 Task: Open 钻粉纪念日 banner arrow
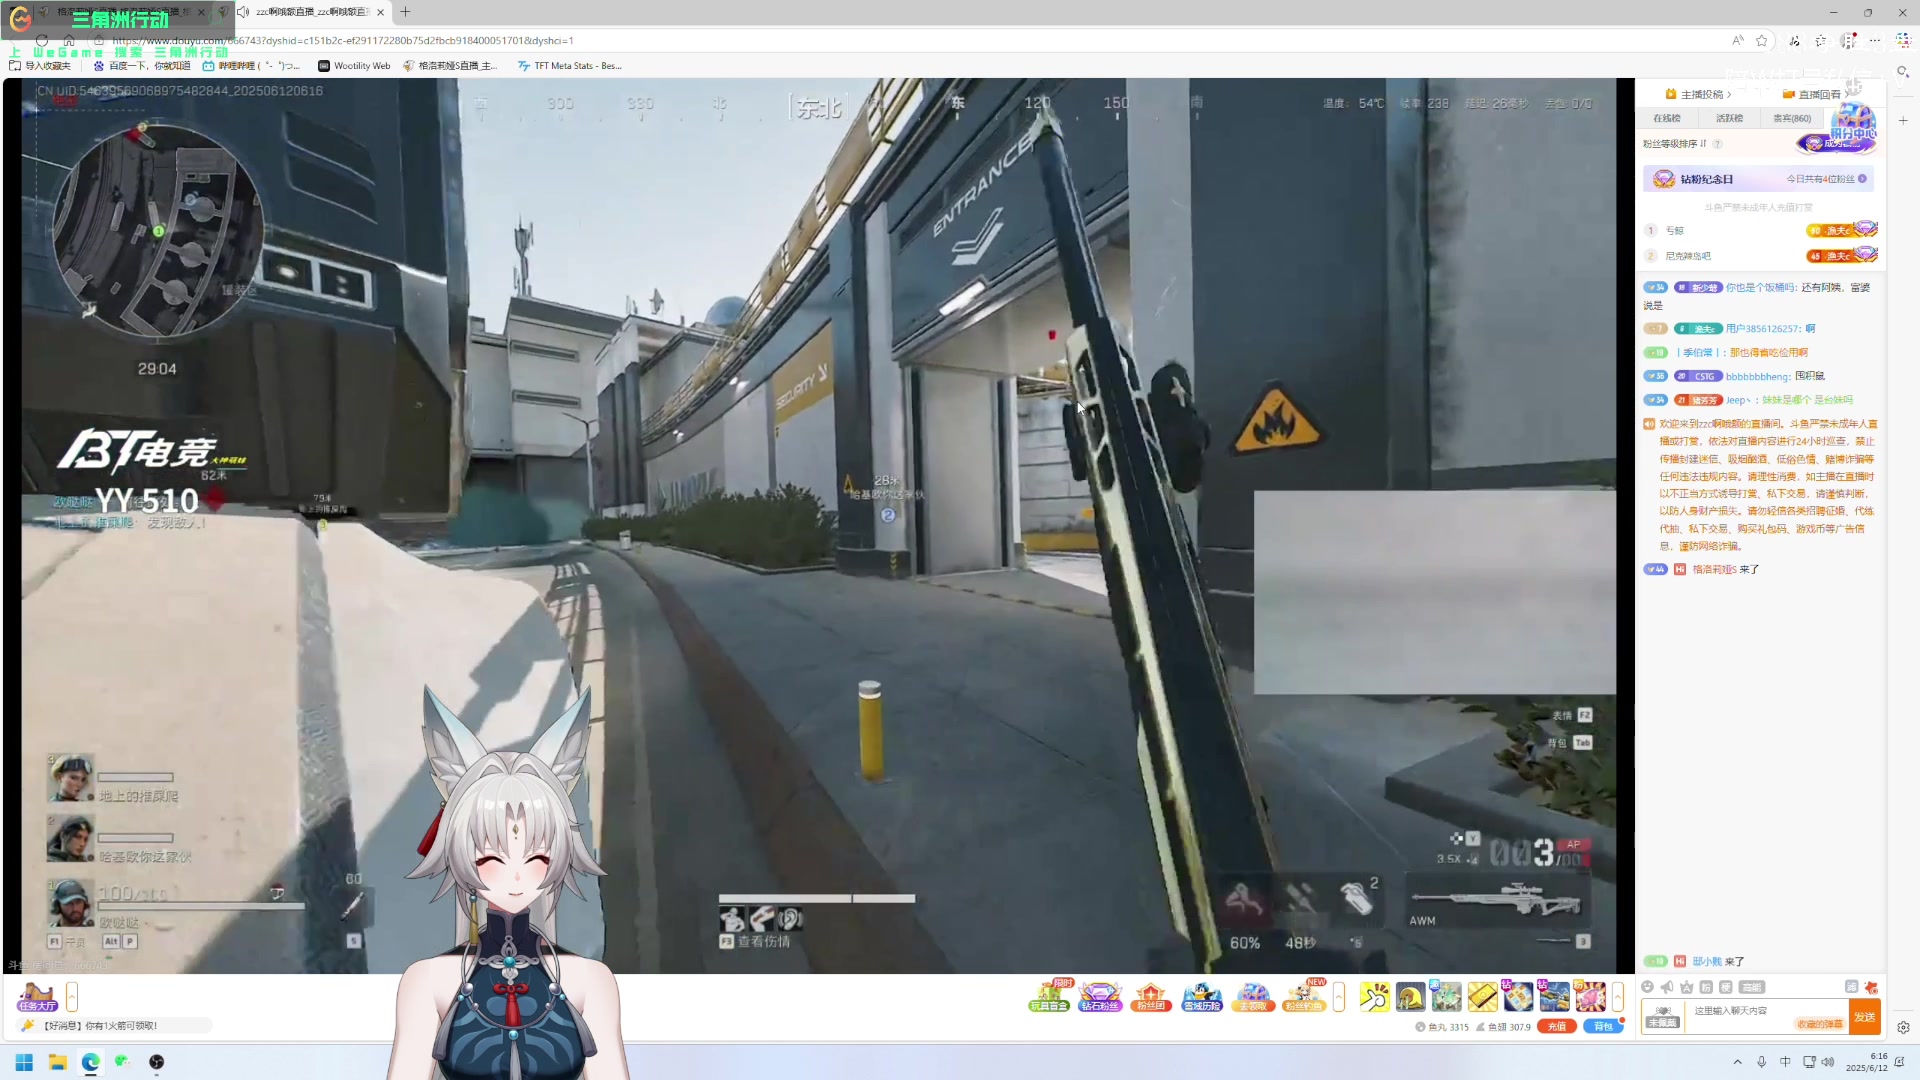1862,179
